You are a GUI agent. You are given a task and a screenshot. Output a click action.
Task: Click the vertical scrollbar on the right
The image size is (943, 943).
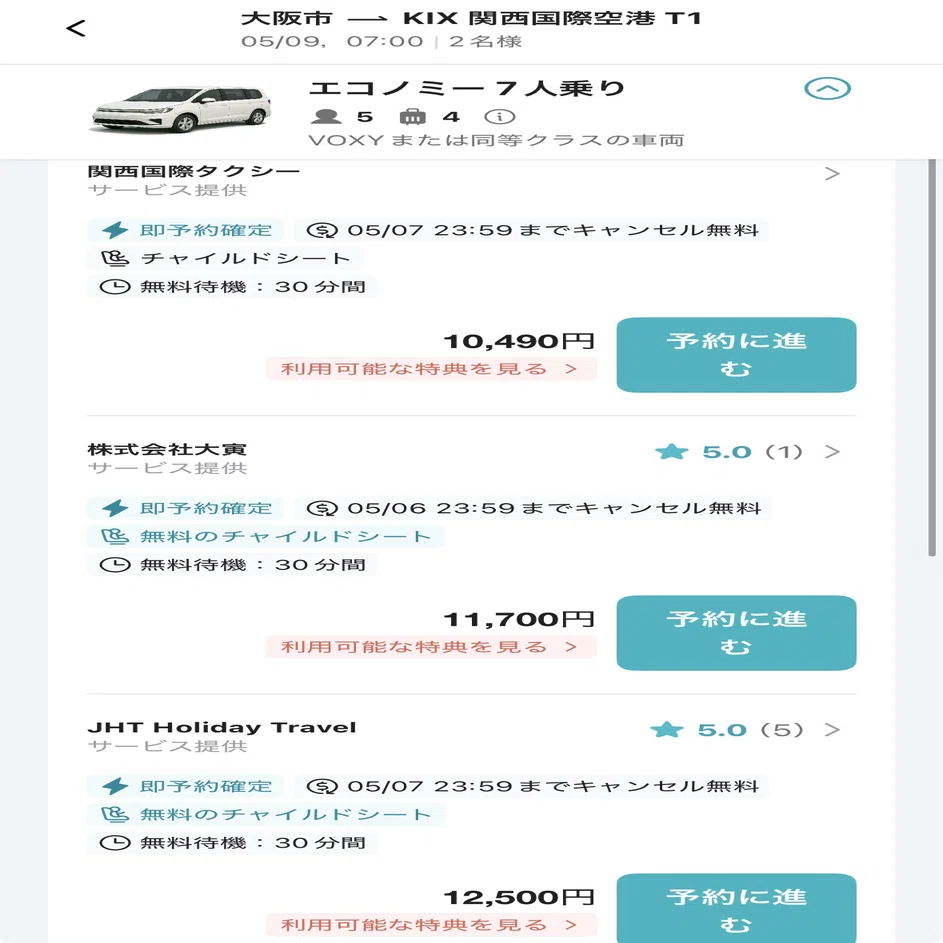[932, 358]
